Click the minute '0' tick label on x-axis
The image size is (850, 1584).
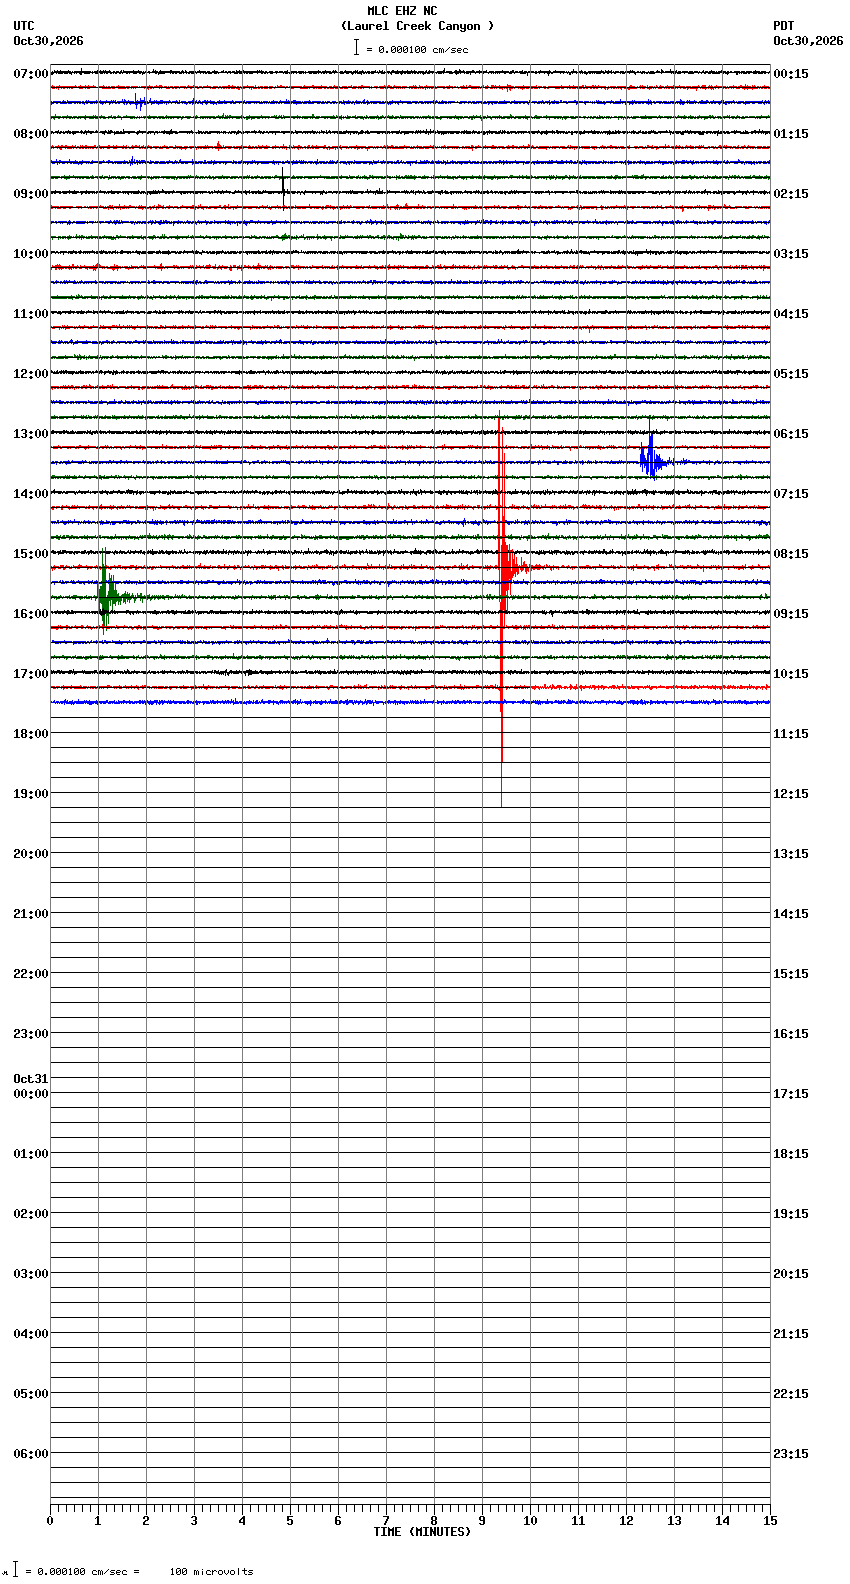50,1521
